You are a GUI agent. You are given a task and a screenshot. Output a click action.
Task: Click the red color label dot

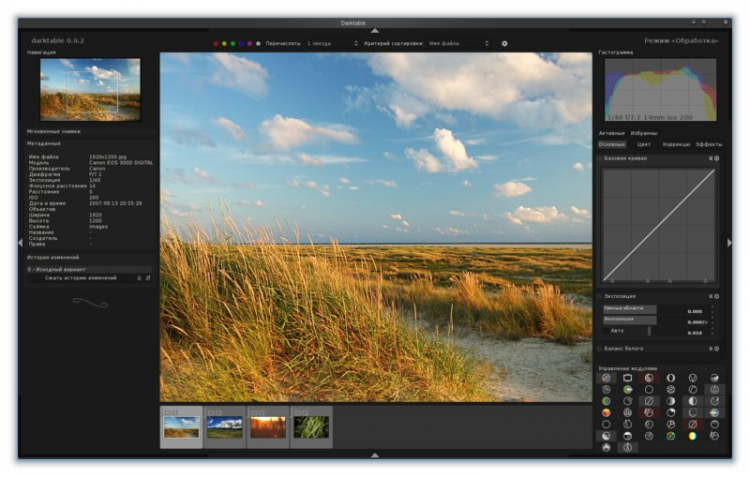click(215, 43)
